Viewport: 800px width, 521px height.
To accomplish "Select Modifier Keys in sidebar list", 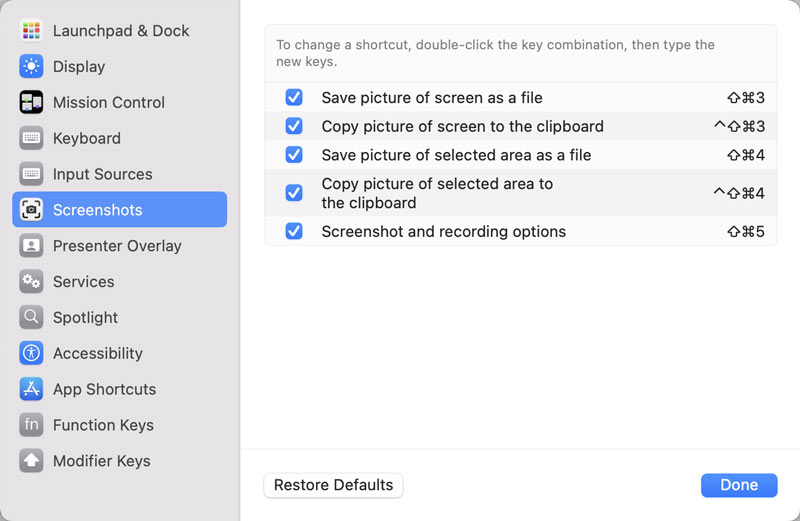I will coord(101,461).
